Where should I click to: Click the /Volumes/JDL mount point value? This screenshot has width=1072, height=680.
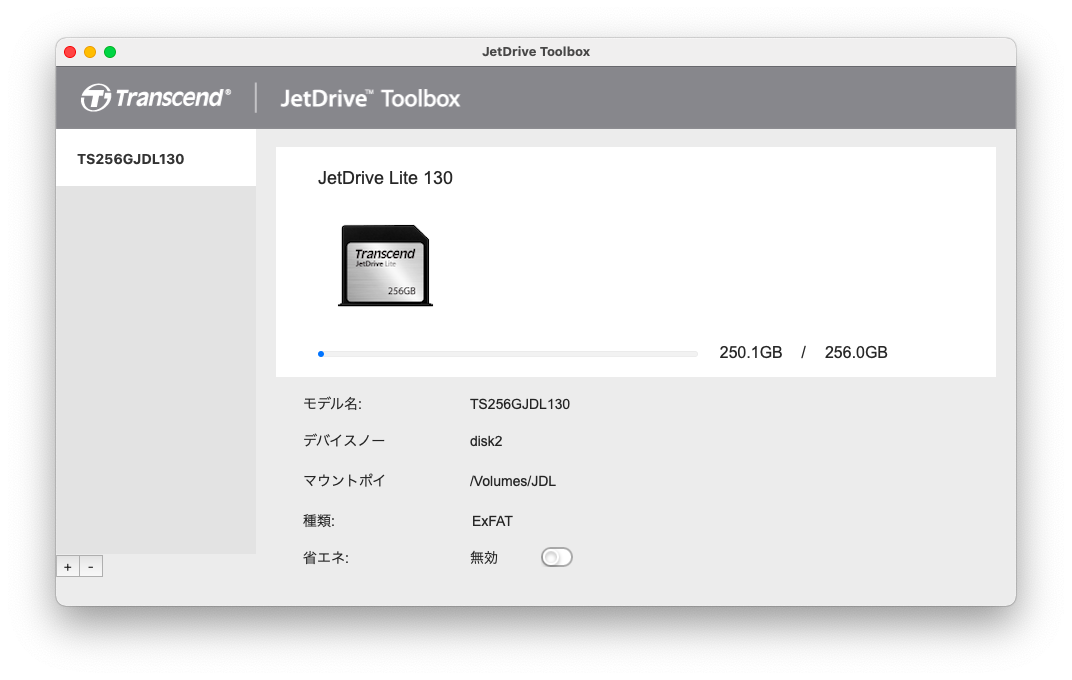[x=513, y=481]
